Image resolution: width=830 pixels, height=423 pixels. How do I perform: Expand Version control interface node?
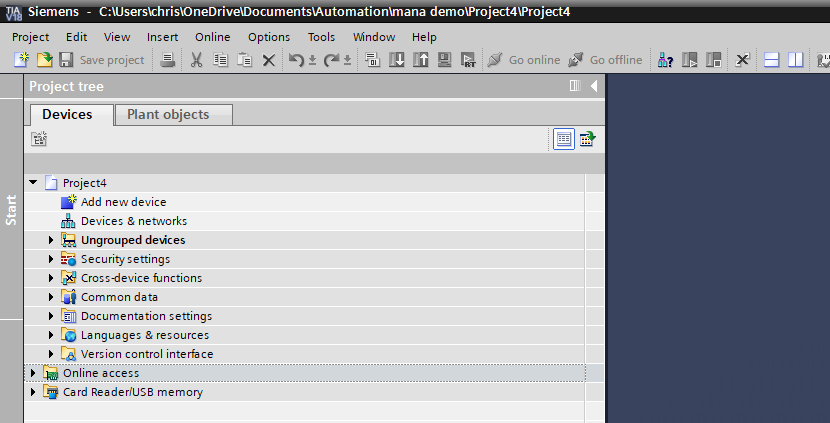click(51, 354)
